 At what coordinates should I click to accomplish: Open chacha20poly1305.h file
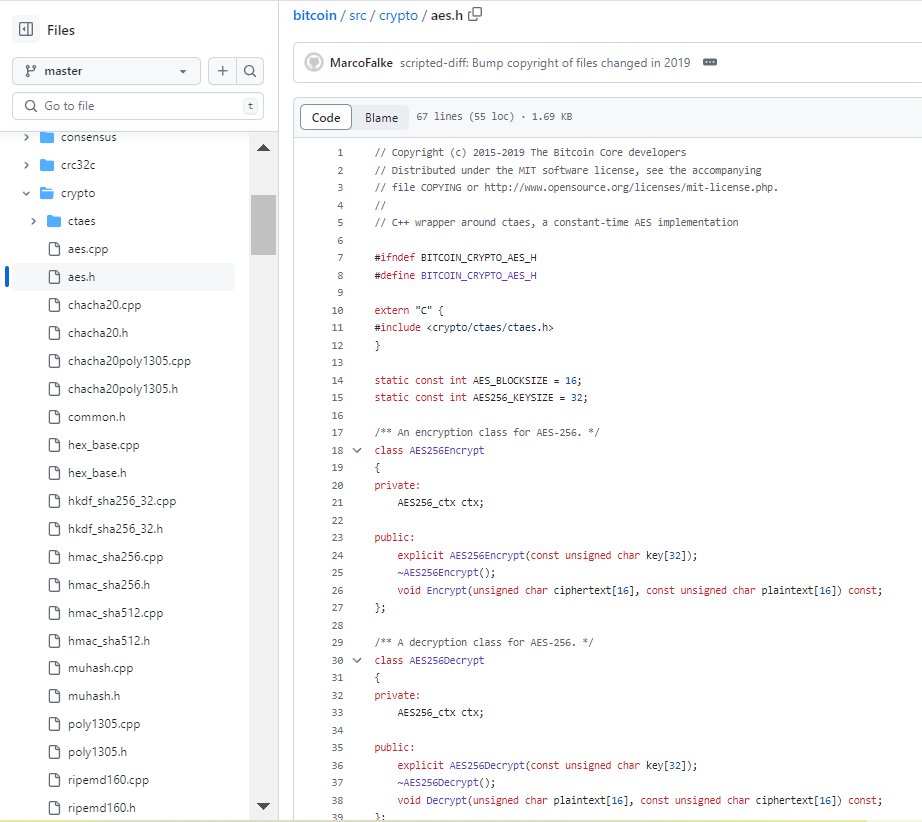pos(123,389)
